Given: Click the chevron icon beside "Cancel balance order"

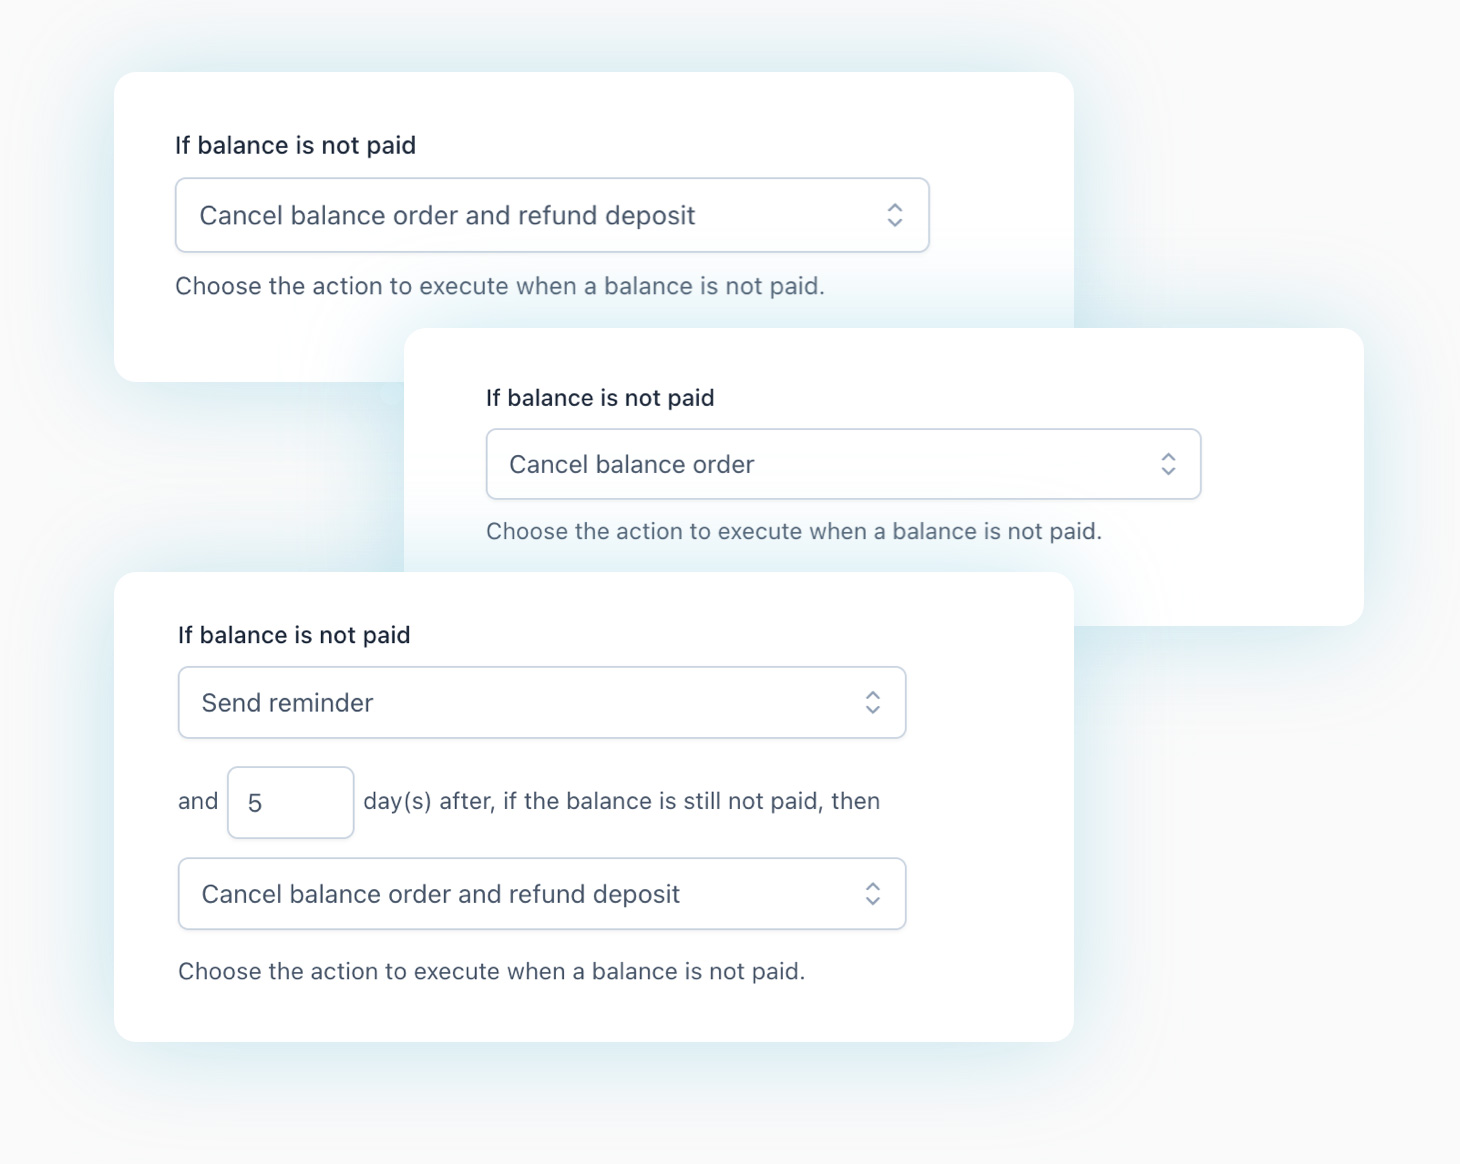Looking at the screenshot, I should point(1168,464).
